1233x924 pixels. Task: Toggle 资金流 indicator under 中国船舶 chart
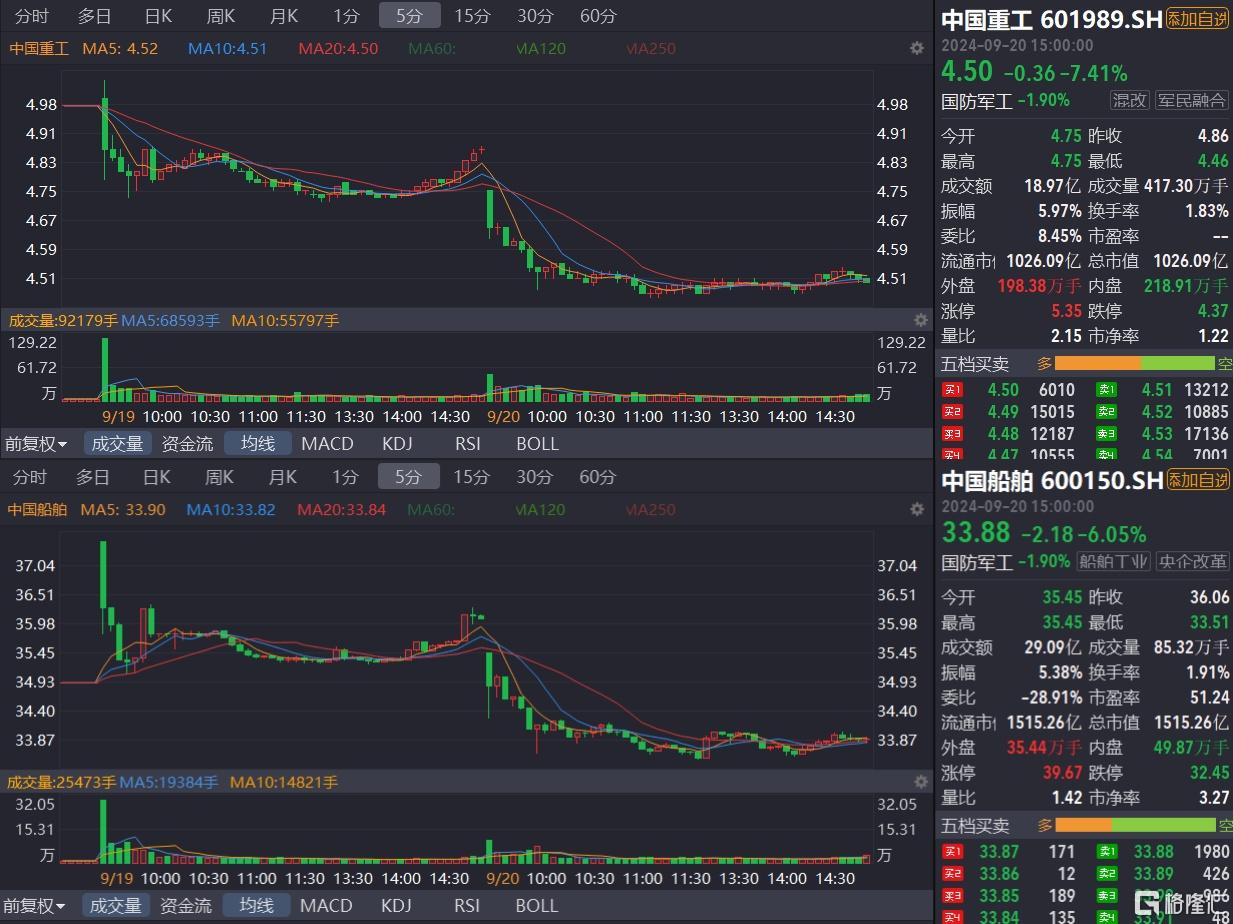click(x=187, y=906)
